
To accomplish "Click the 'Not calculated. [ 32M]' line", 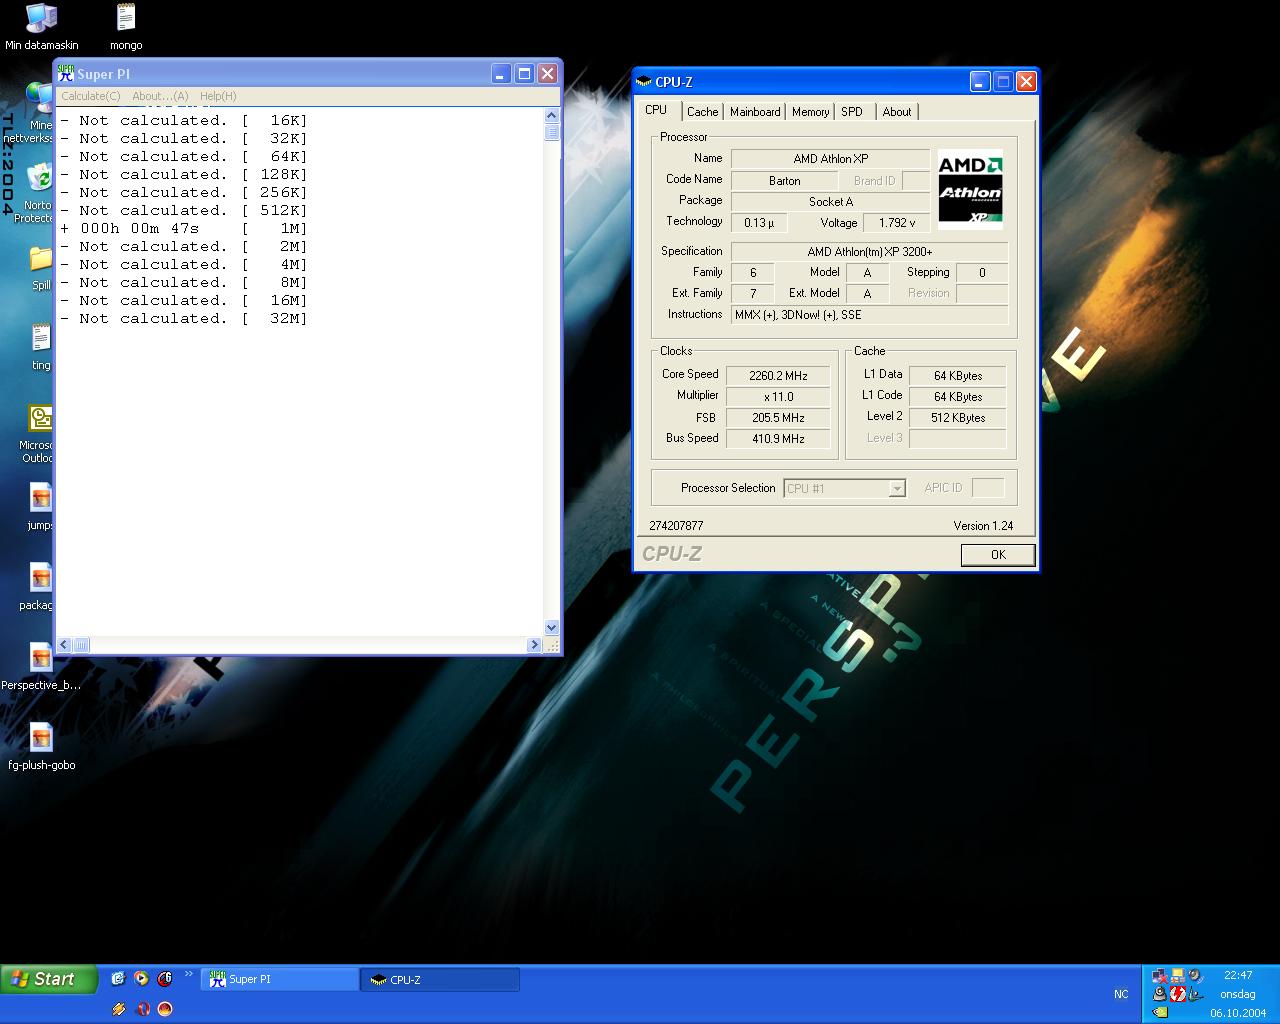I will coord(184,318).
